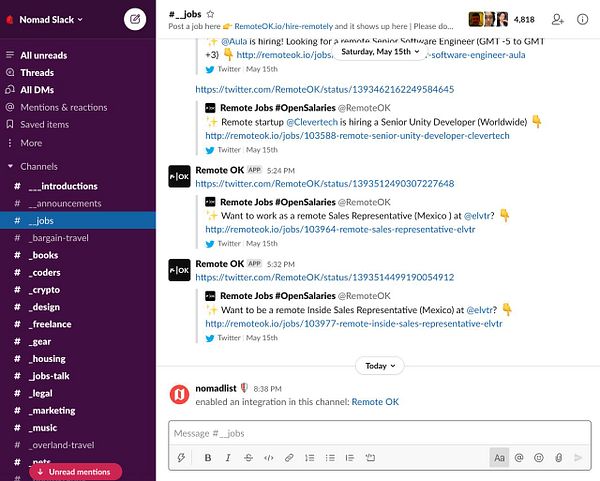Insert blockquote formatting
Screen dimensions: 600x481
(x=350, y=457)
